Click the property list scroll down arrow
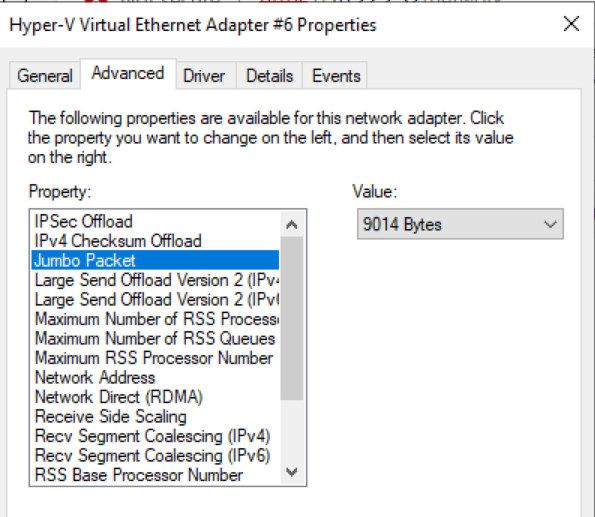Screen dimensions: 595x517 [291, 472]
